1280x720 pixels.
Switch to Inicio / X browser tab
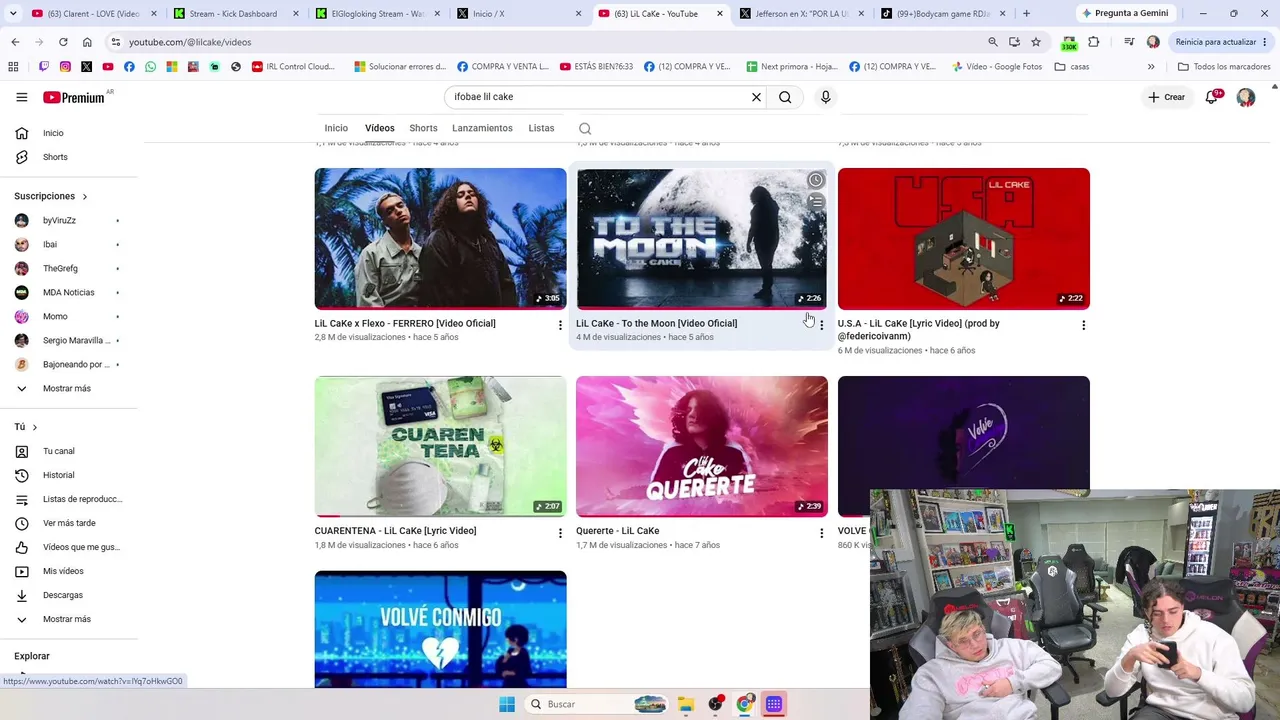[520, 13]
